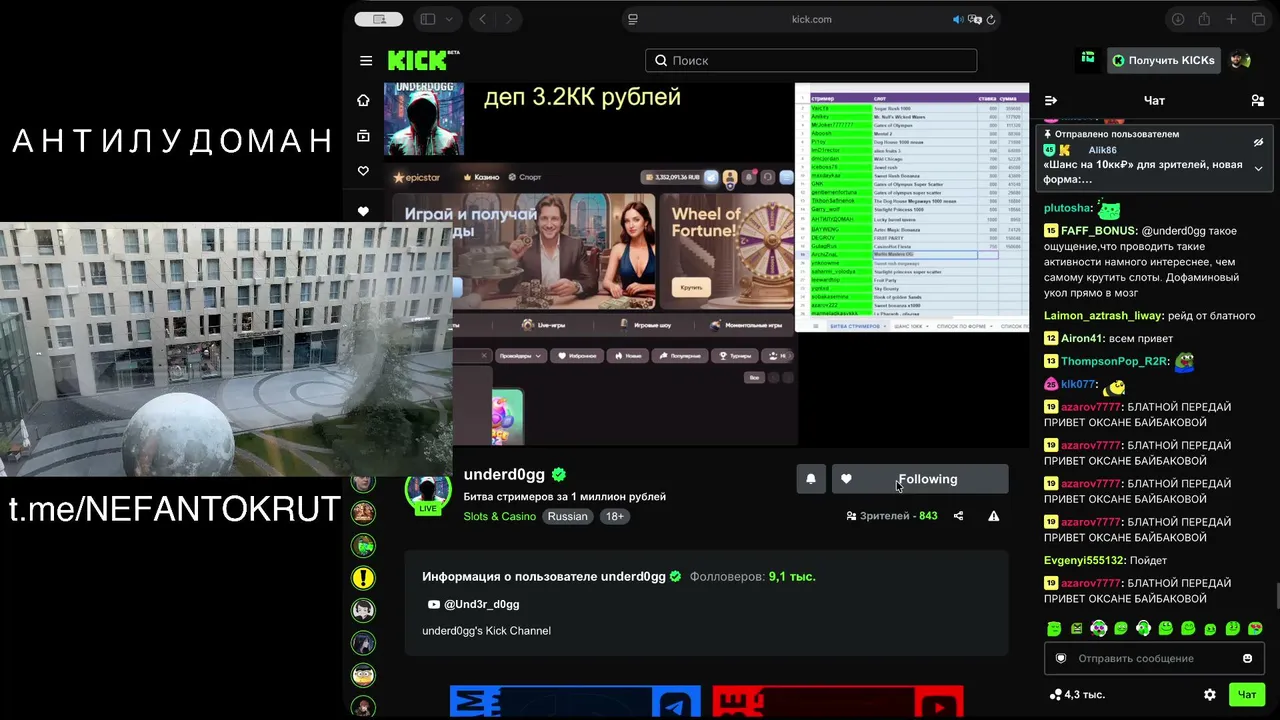Click the Отправить сообщение chat input
Image resolution: width=1280 pixels, height=720 pixels.
pyautogui.click(x=1154, y=658)
